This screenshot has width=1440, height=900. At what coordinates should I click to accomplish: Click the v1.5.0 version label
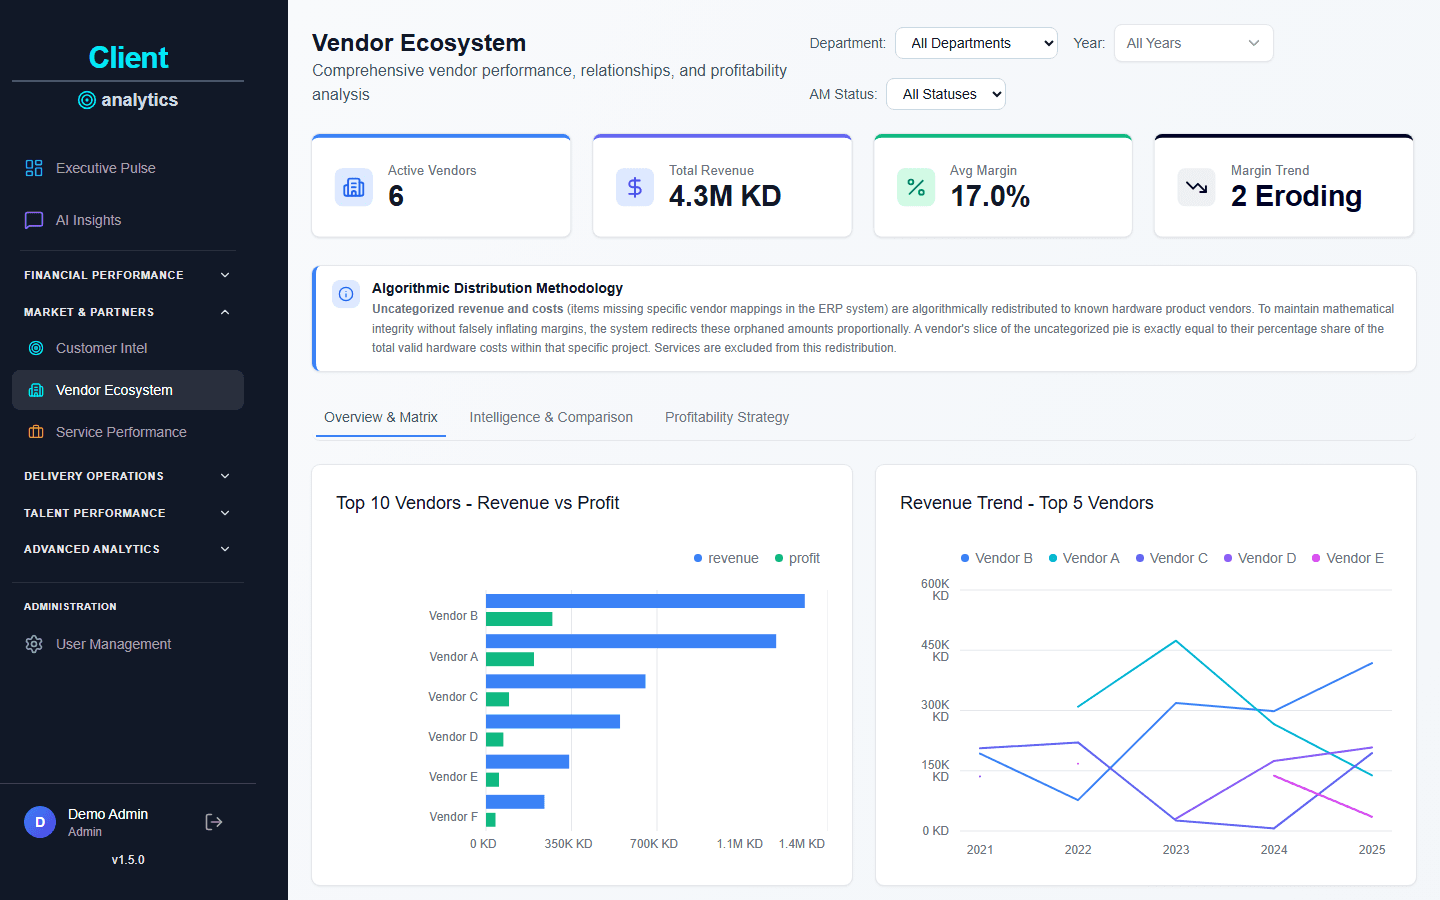click(128, 860)
